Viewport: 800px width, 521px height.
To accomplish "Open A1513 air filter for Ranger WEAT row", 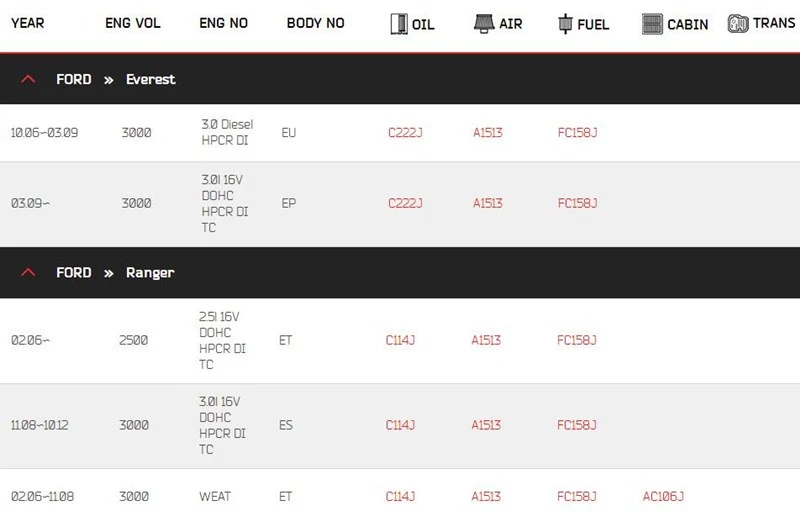I will point(486,496).
